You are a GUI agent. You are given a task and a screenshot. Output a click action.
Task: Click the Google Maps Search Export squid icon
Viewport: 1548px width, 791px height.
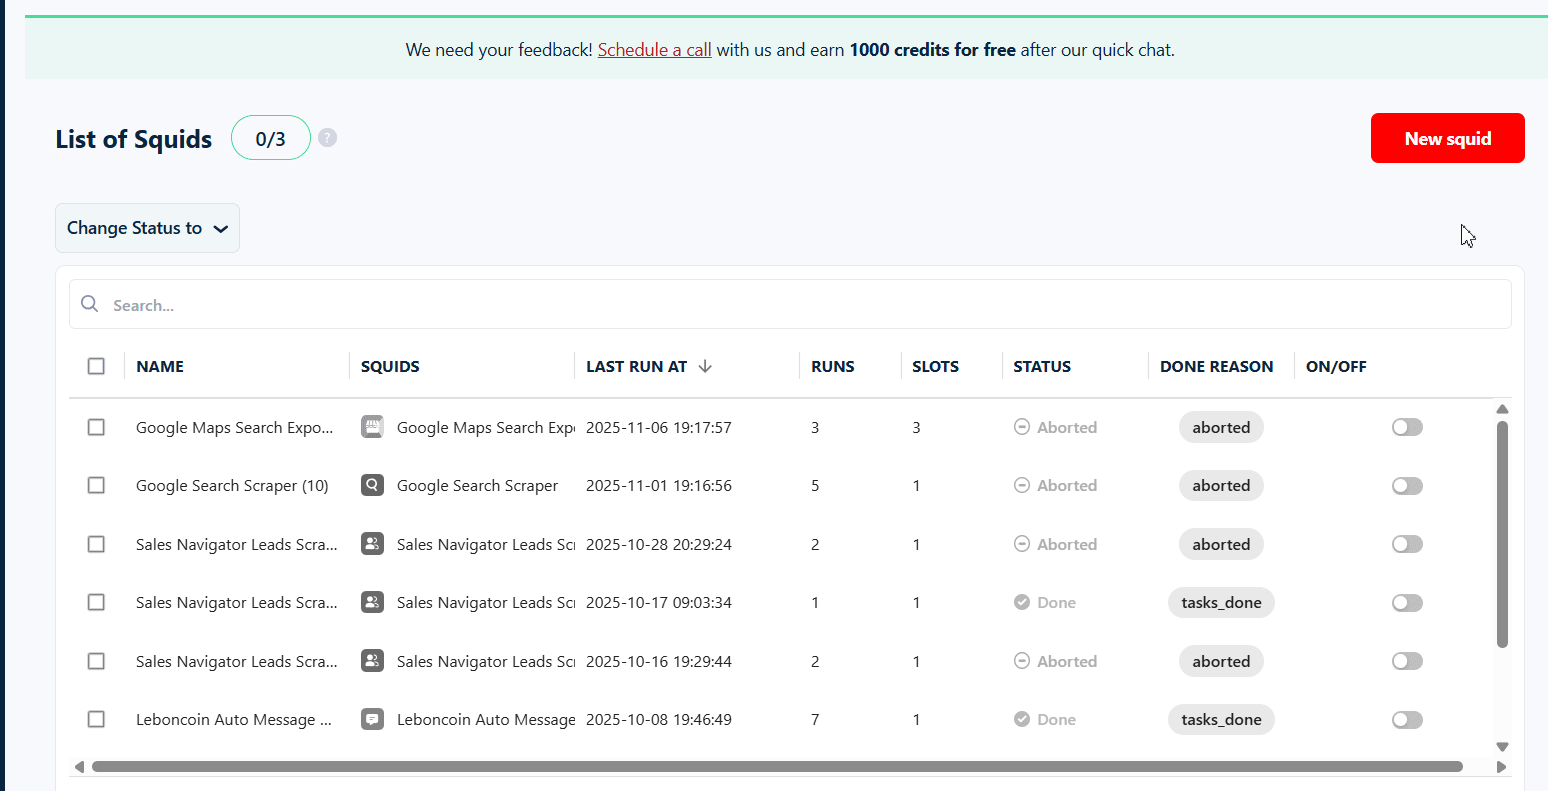[372, 426]
